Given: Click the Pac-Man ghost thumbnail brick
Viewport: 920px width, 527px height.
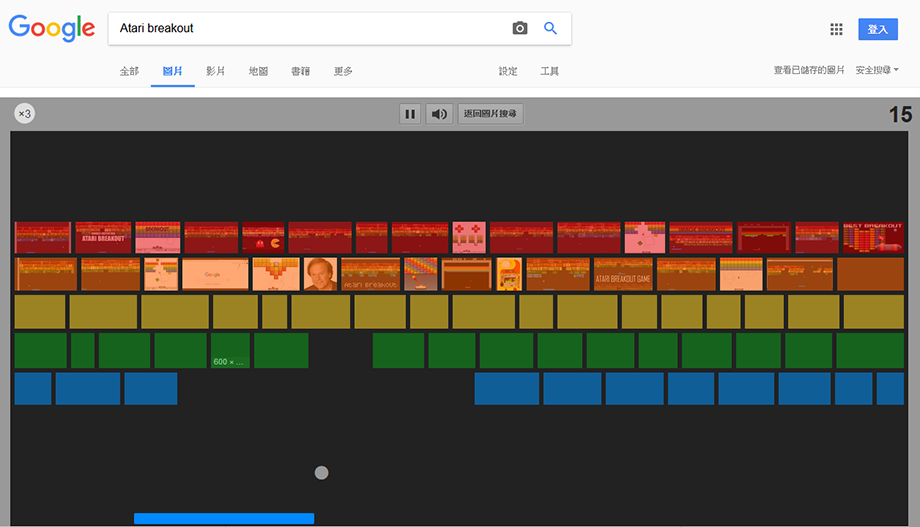Looking at the screenshot, I should tap(263, 237).
